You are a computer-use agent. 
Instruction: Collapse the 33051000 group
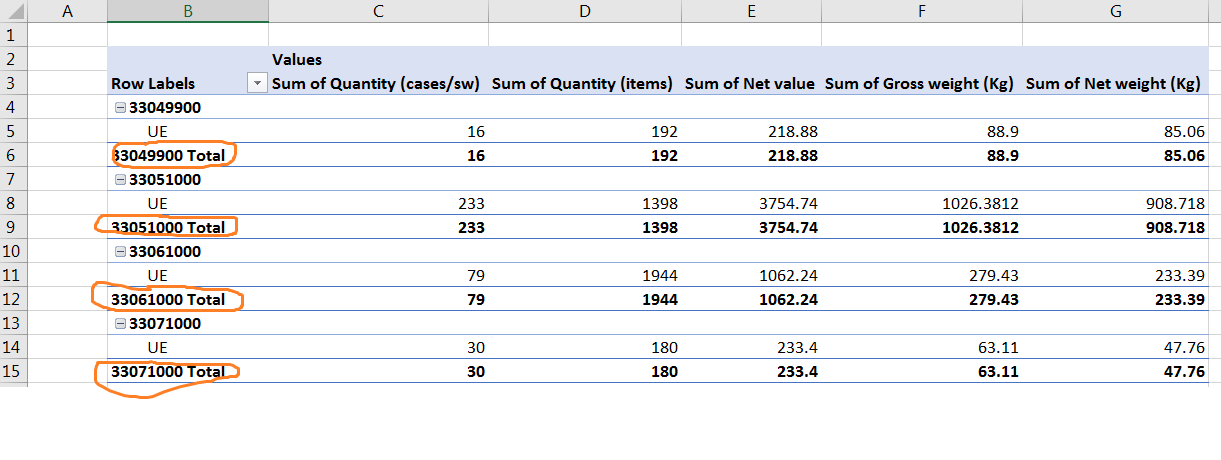[122, 180]
